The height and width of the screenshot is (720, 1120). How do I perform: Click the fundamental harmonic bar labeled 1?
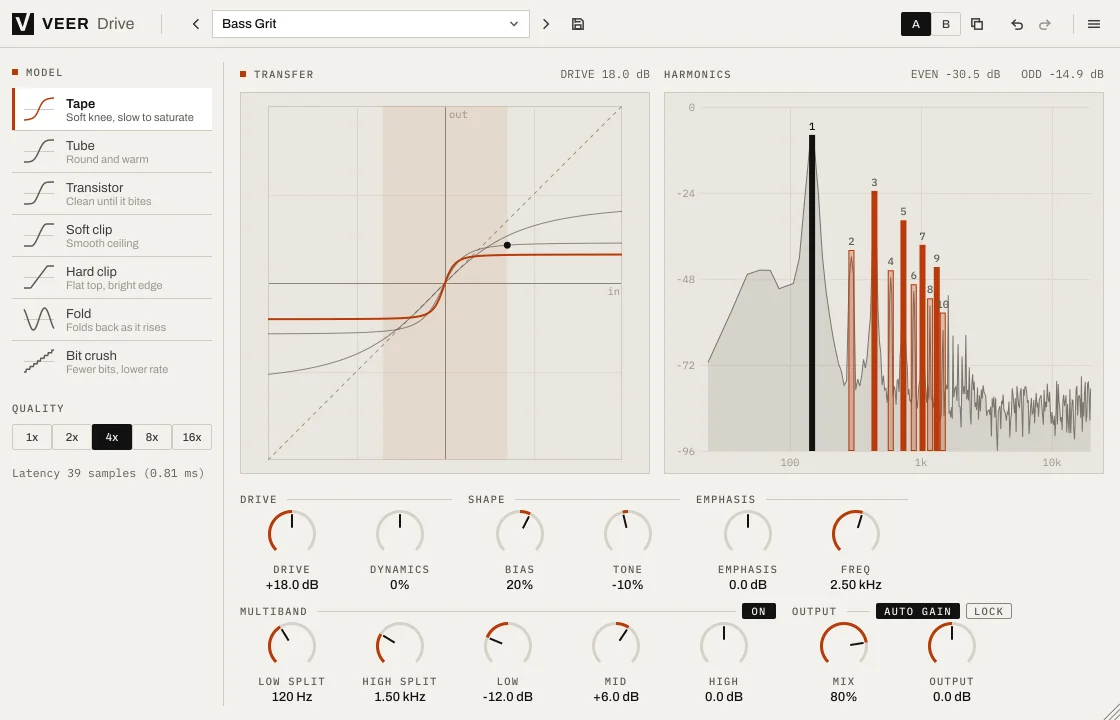pyautogui.click(x=812, y=293)
